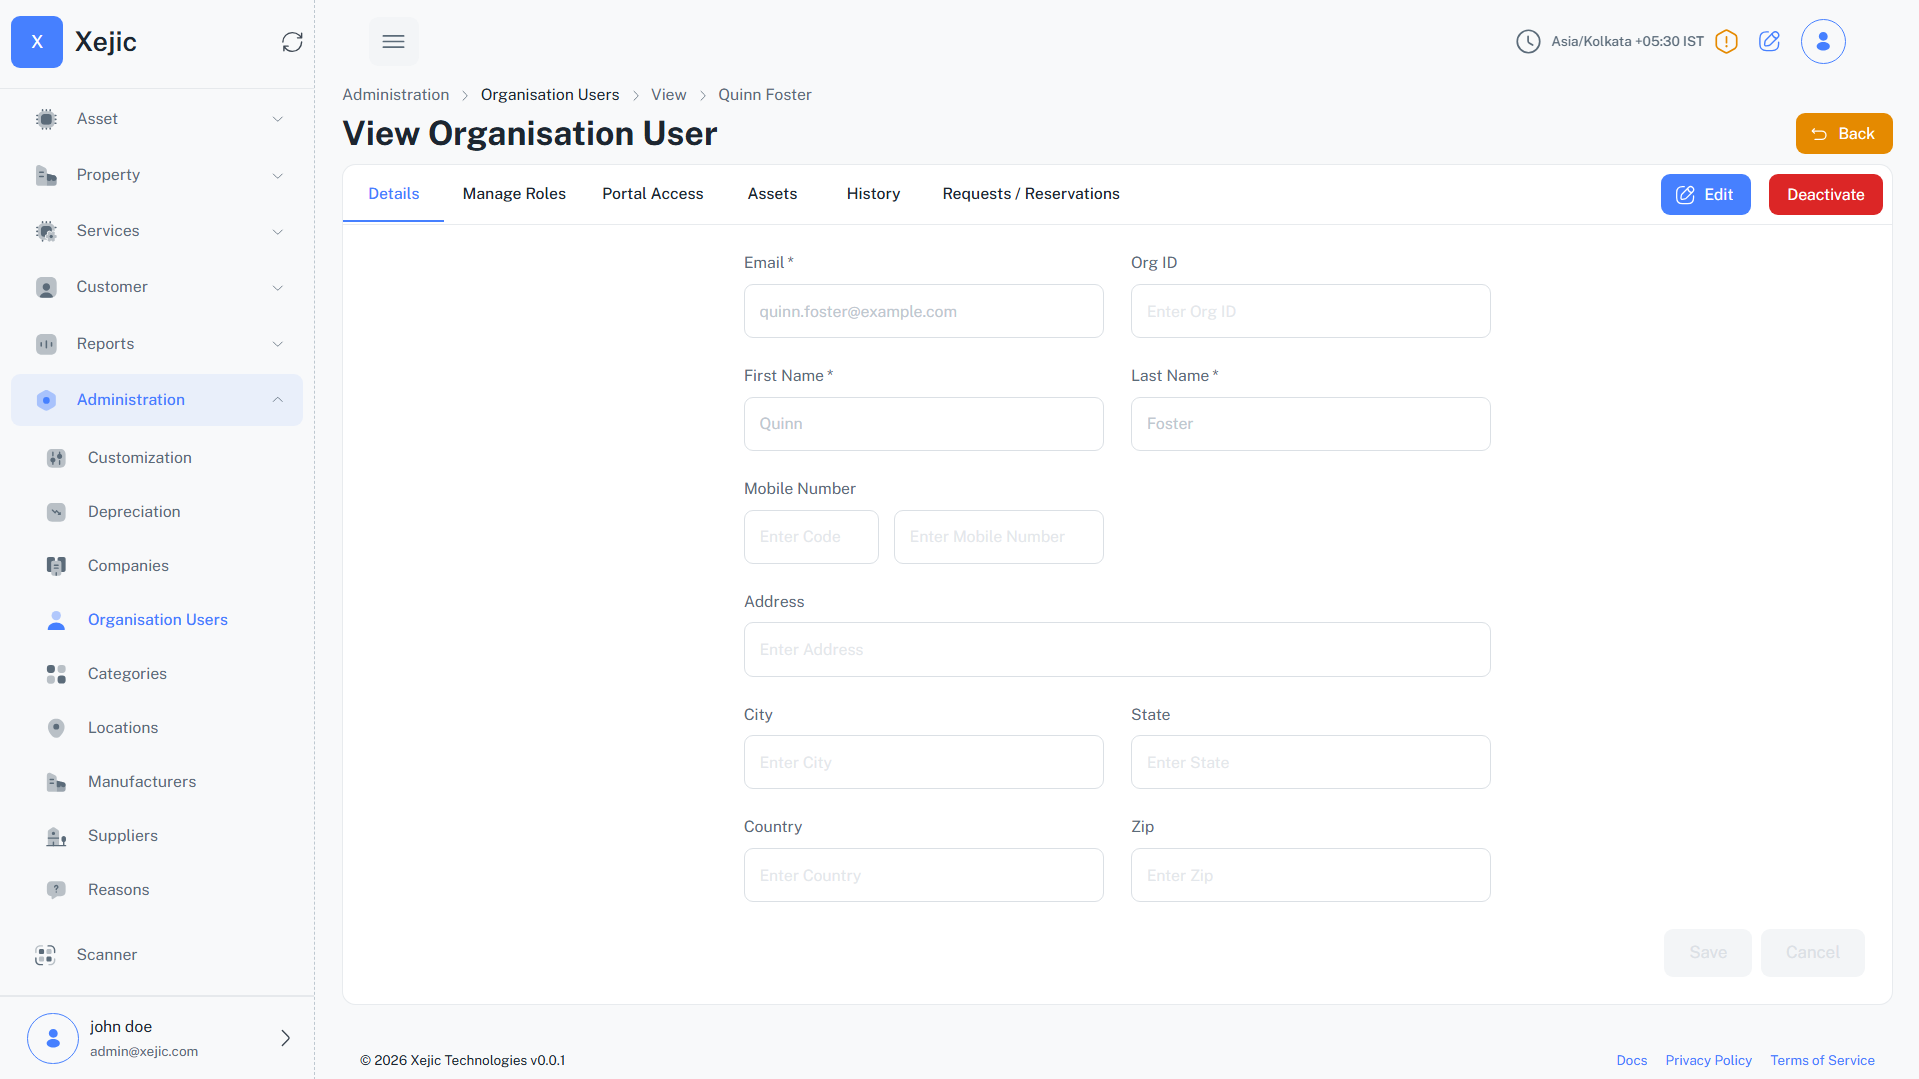Click the Companies building icon
The width and height of the screenshot is (1919, 1079).
click(56, 566)
